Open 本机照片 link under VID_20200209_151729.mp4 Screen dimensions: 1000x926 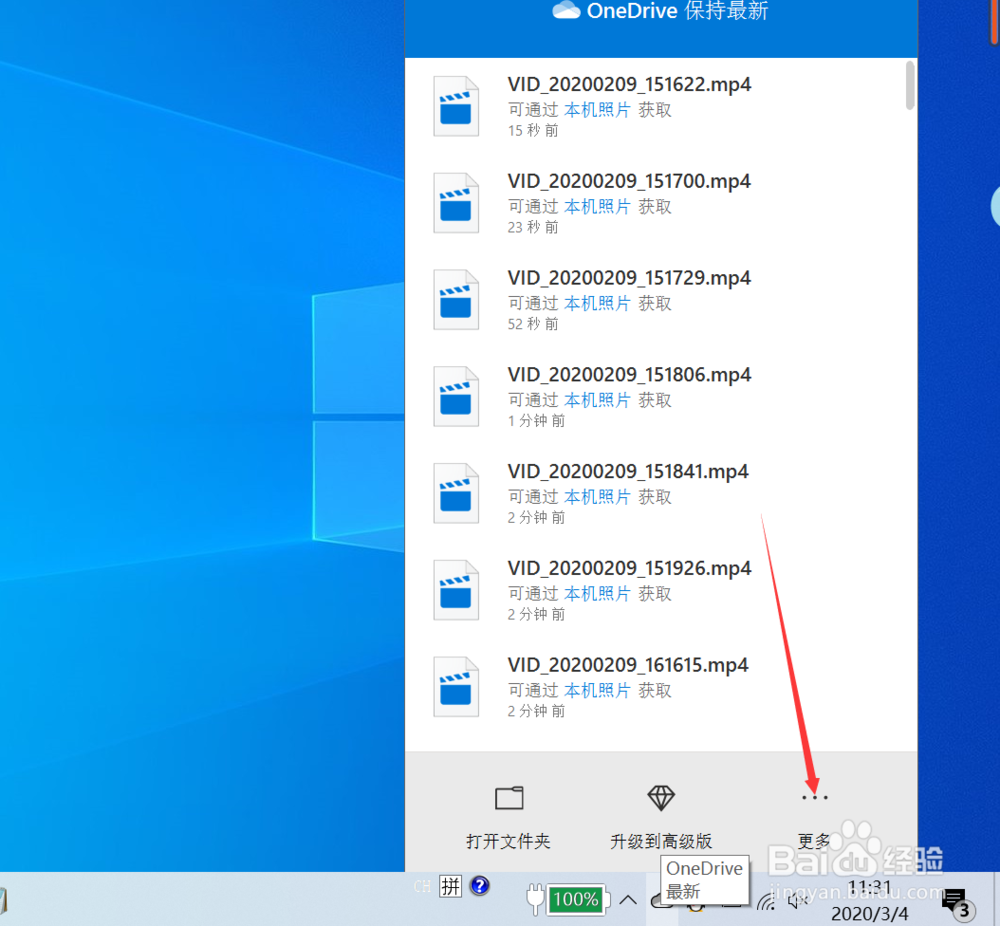597,304
